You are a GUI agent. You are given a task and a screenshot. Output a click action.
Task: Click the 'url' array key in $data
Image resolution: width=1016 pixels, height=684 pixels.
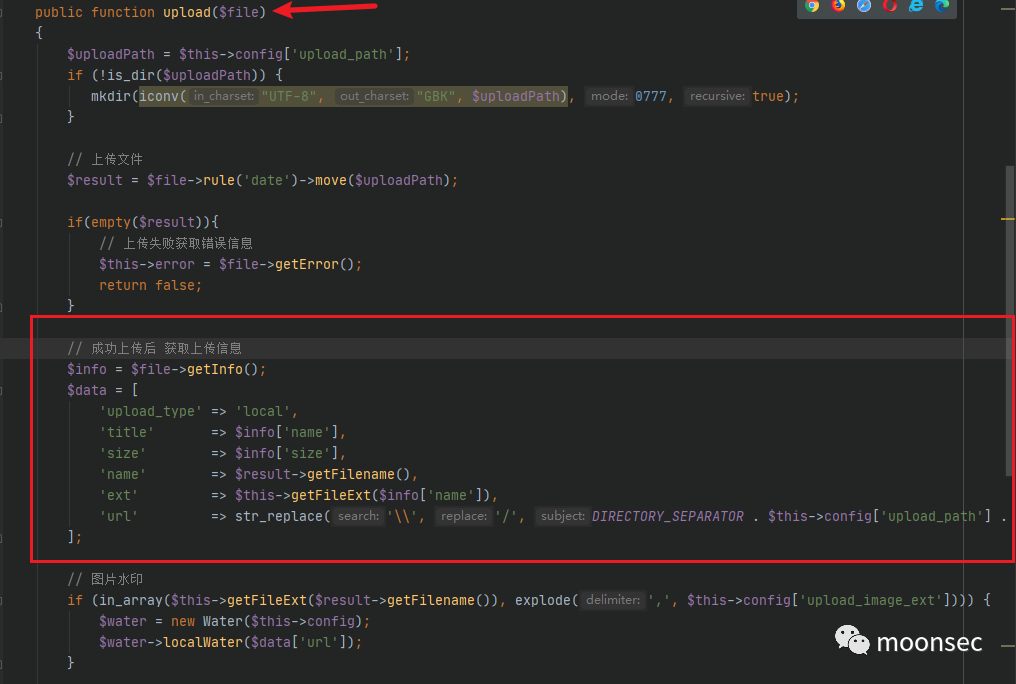click(119, 516)
